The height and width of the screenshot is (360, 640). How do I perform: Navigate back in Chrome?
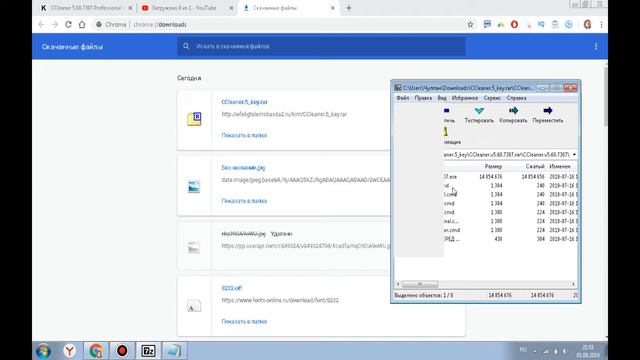pyautogui.click(x=41, y=24)
